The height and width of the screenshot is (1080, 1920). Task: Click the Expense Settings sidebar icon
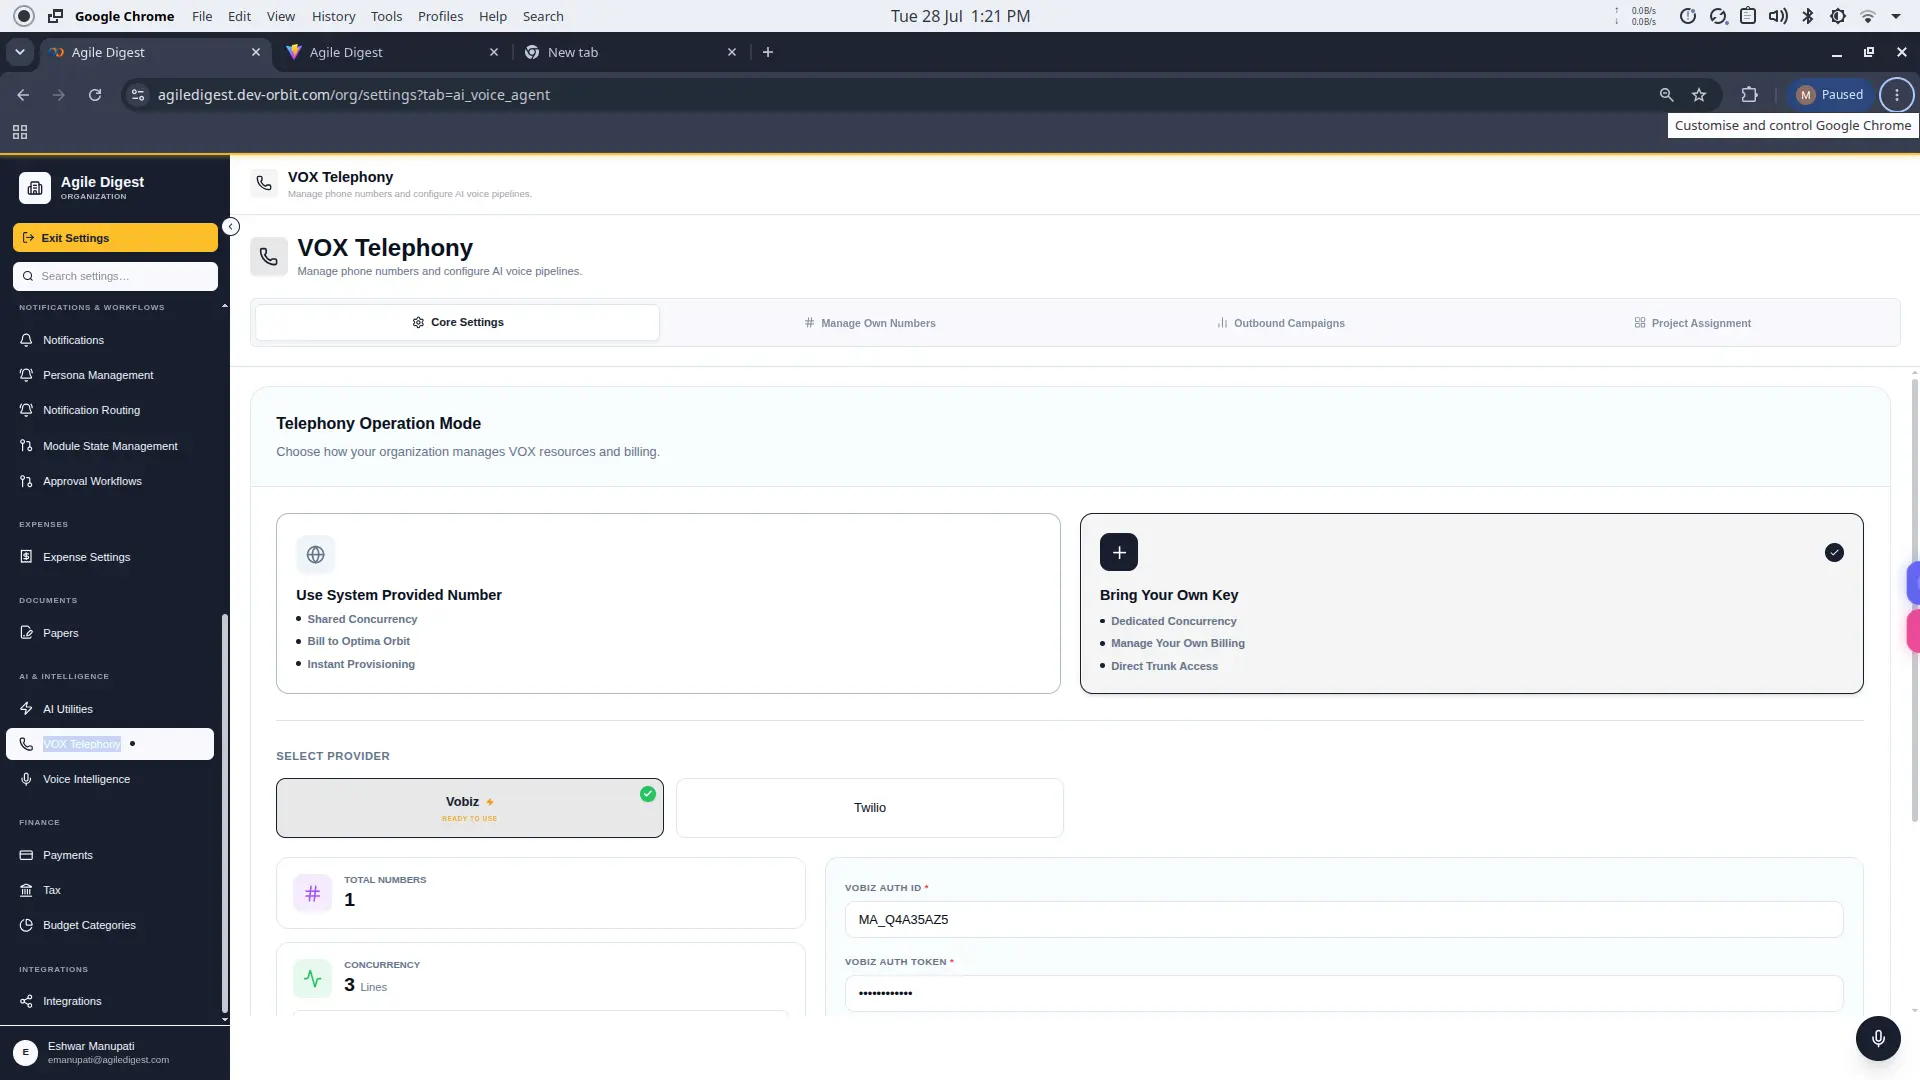pyautogui.click(x=26, y=557)
